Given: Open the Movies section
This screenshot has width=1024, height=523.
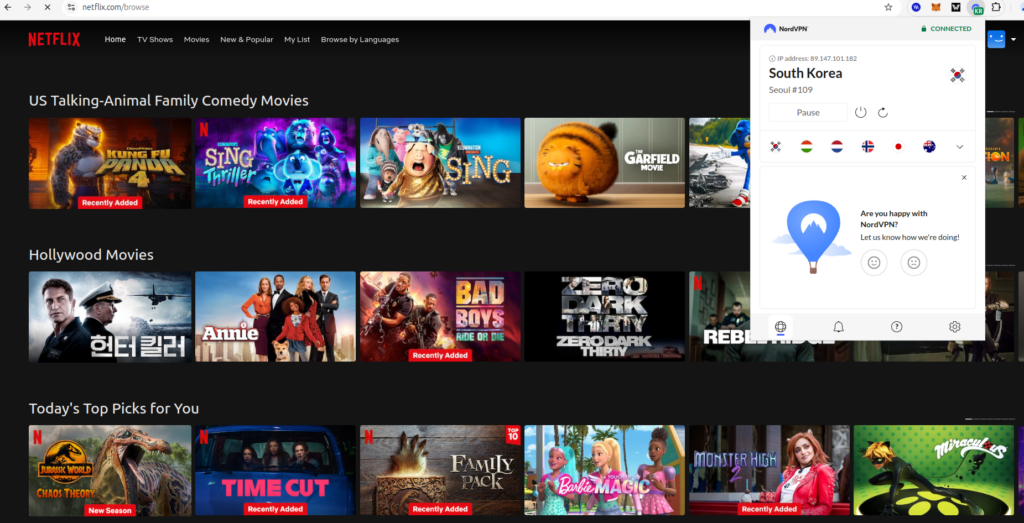Looking at the screenshot, I should [x=197, y=39].
